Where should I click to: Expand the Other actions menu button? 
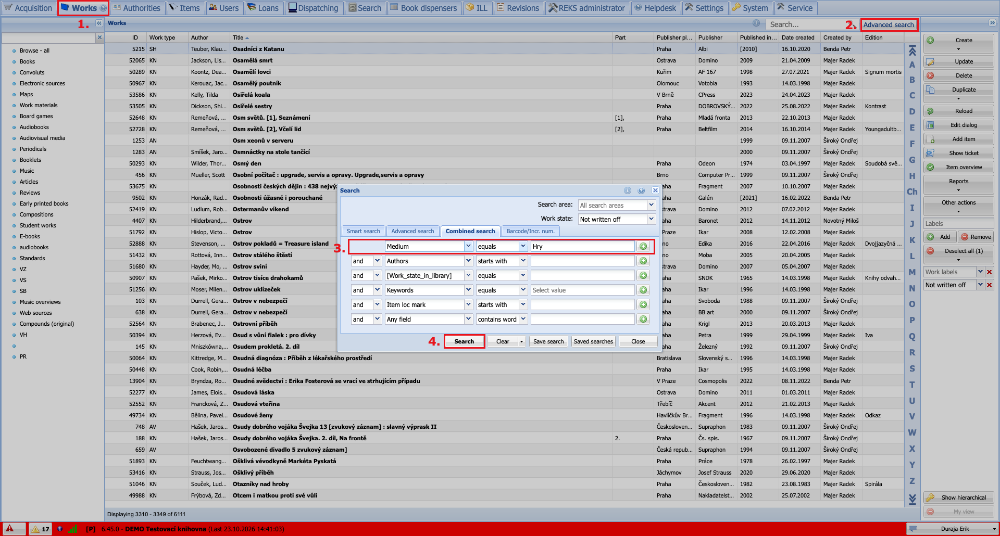point(959,205)
